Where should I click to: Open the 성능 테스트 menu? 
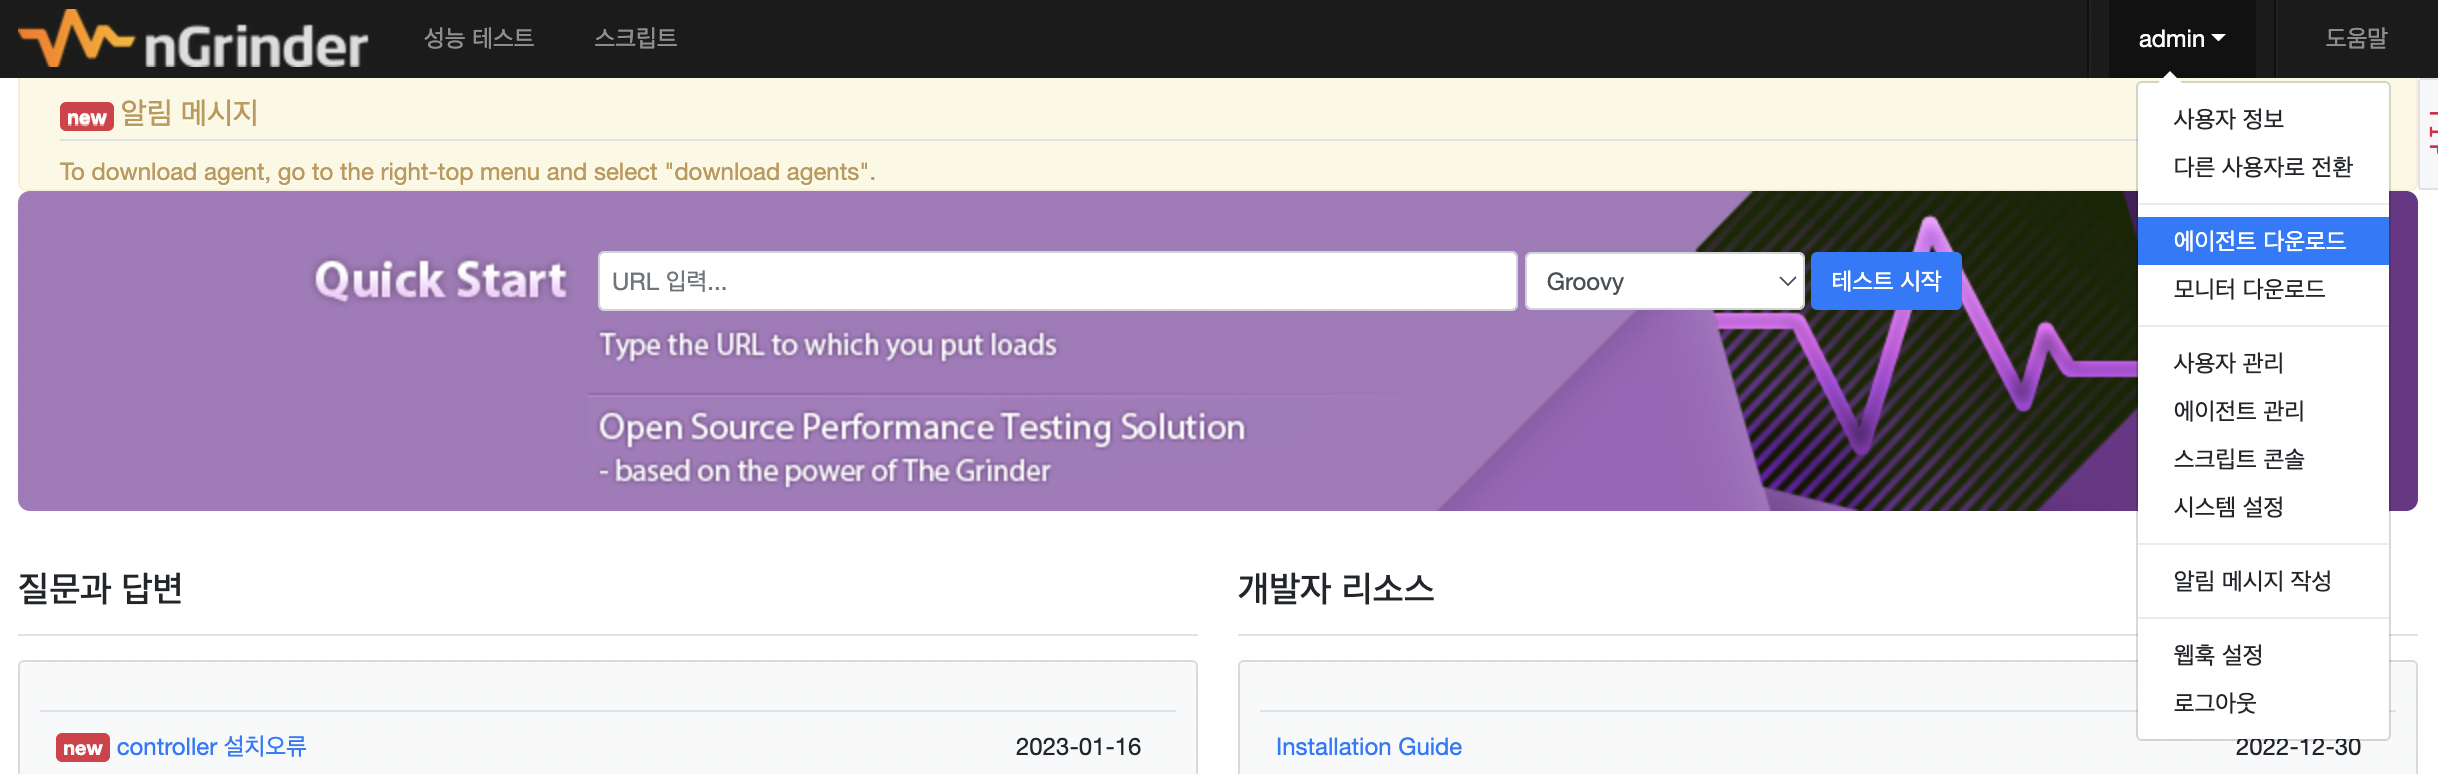click(x=479, y=38)
